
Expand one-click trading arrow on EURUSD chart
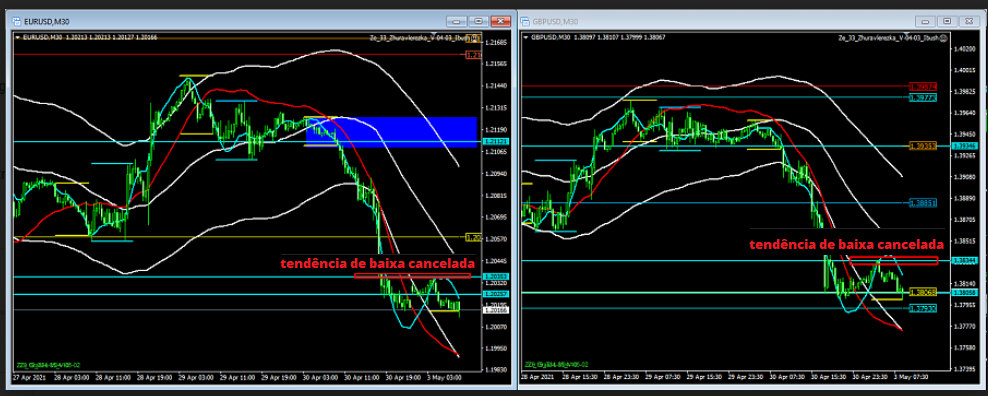pos(18,38)
